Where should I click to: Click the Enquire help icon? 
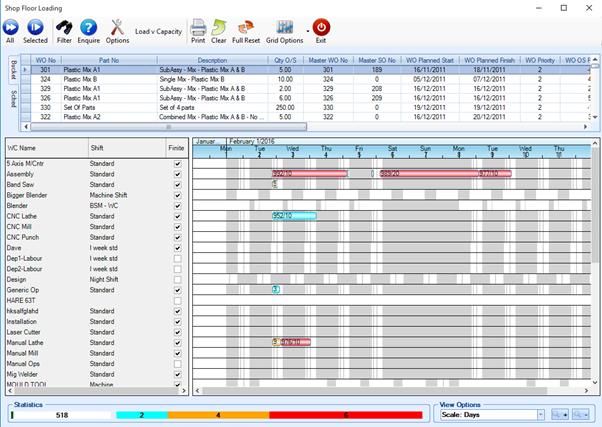[89, 27]
